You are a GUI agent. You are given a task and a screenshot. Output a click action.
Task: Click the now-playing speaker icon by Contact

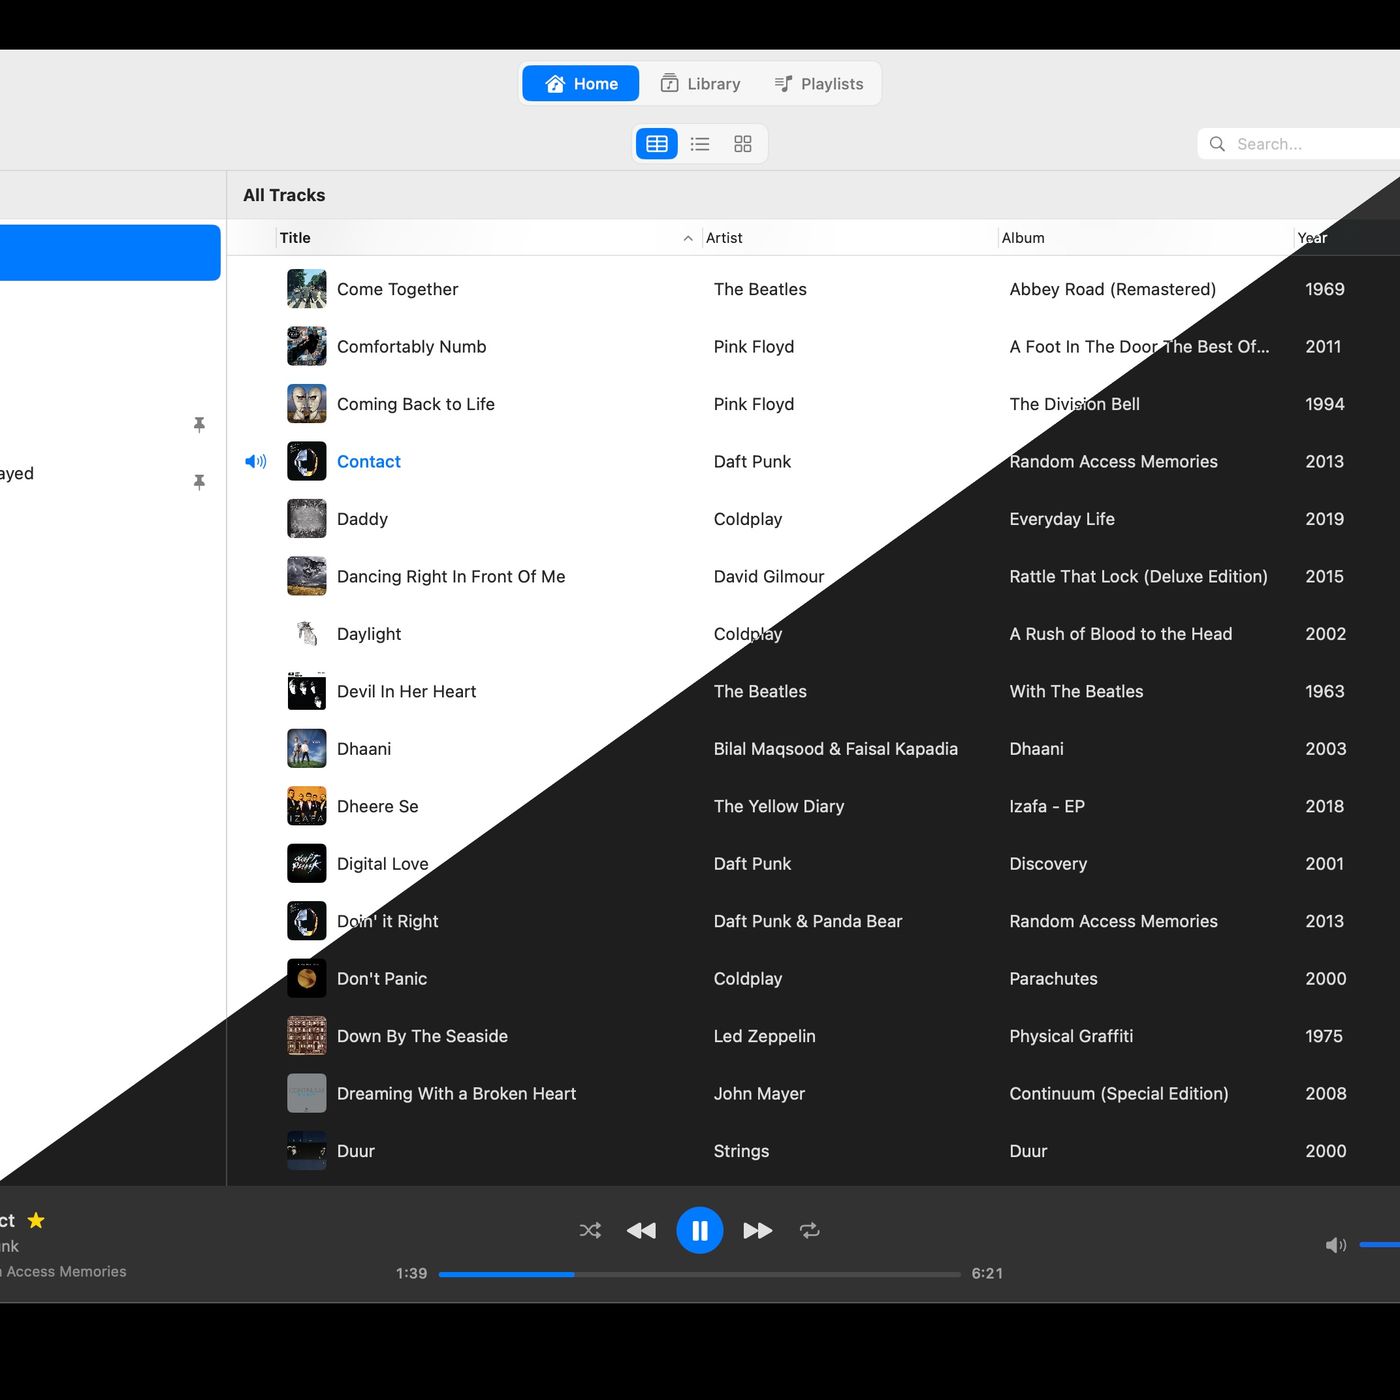256,461
